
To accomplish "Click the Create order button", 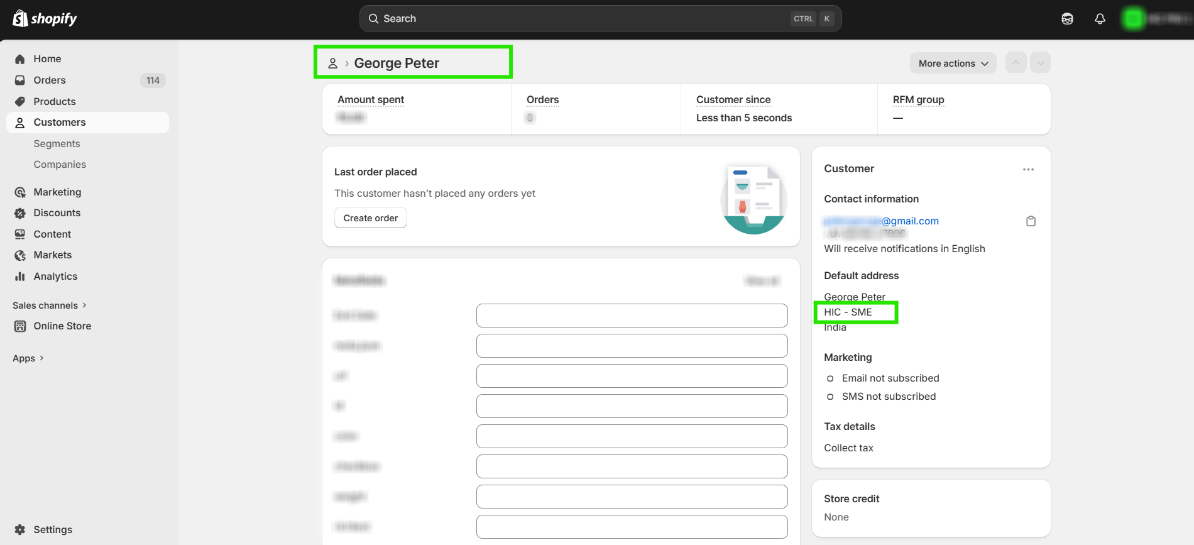I will click(370, 218).
